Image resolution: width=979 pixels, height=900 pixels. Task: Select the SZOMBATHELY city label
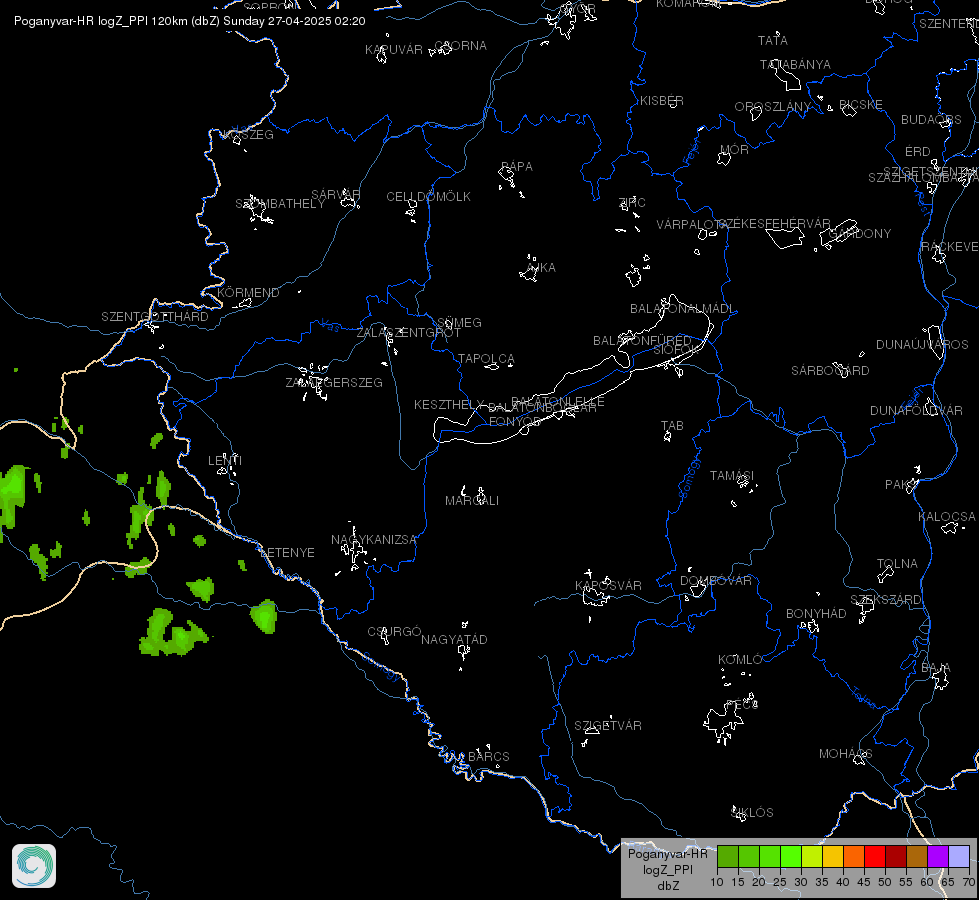[280, 204]
